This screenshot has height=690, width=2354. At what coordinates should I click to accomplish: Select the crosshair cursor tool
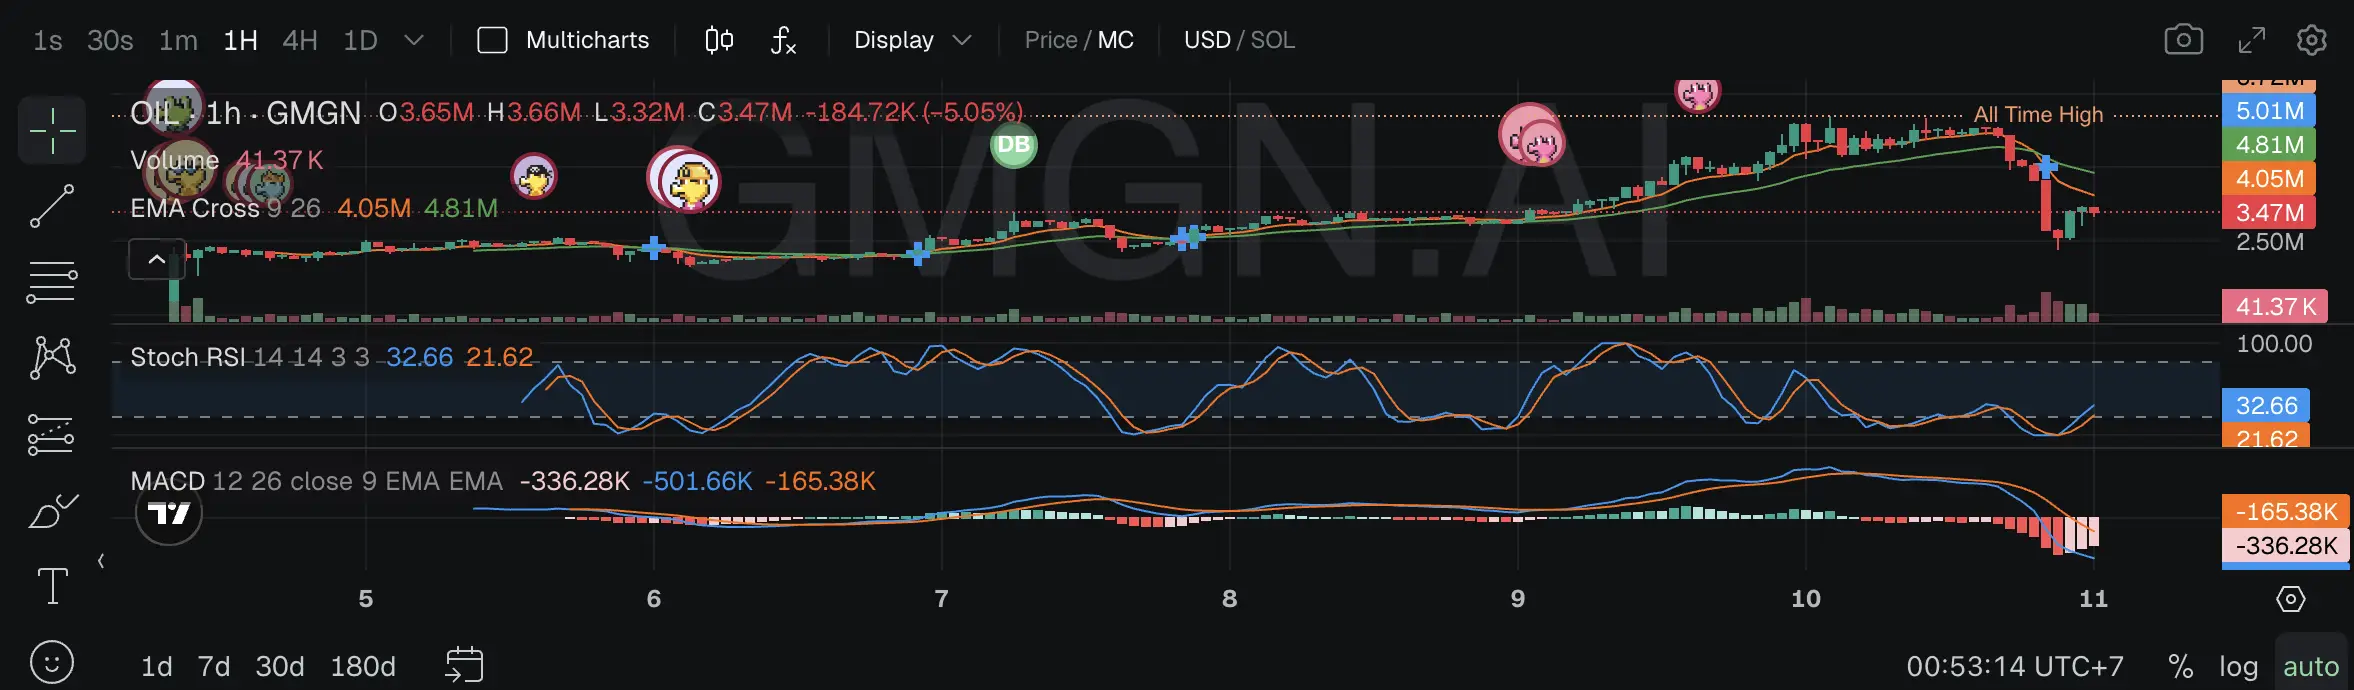tap(52, 130)
